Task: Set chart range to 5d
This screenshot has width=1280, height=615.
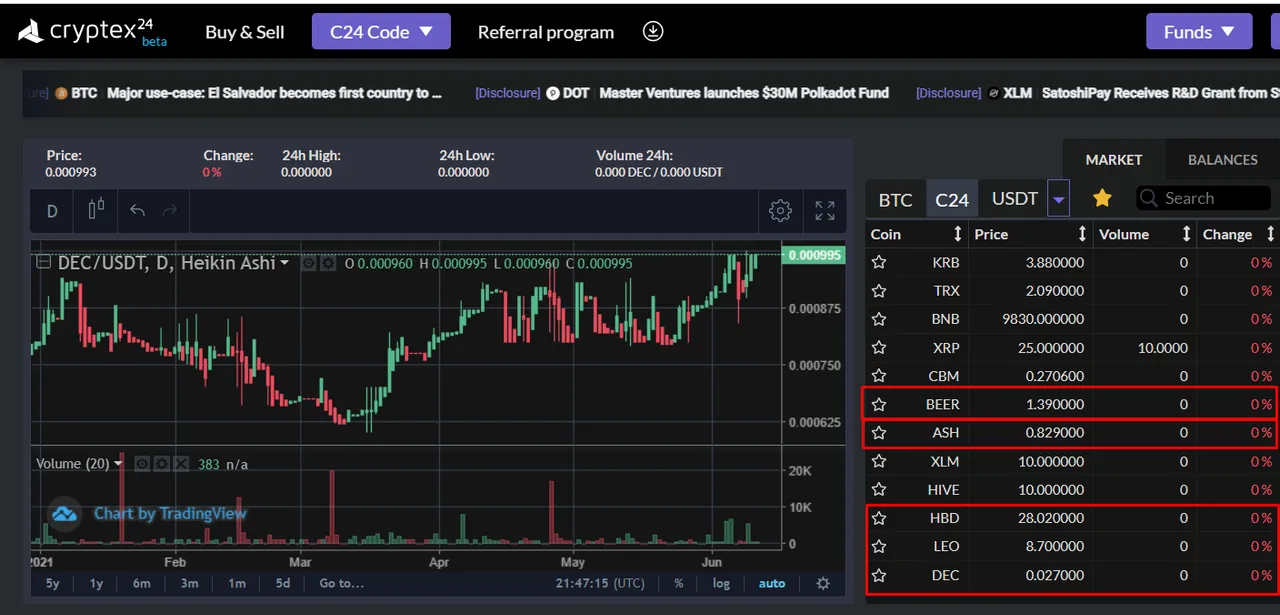Action: tap(283, 583)
